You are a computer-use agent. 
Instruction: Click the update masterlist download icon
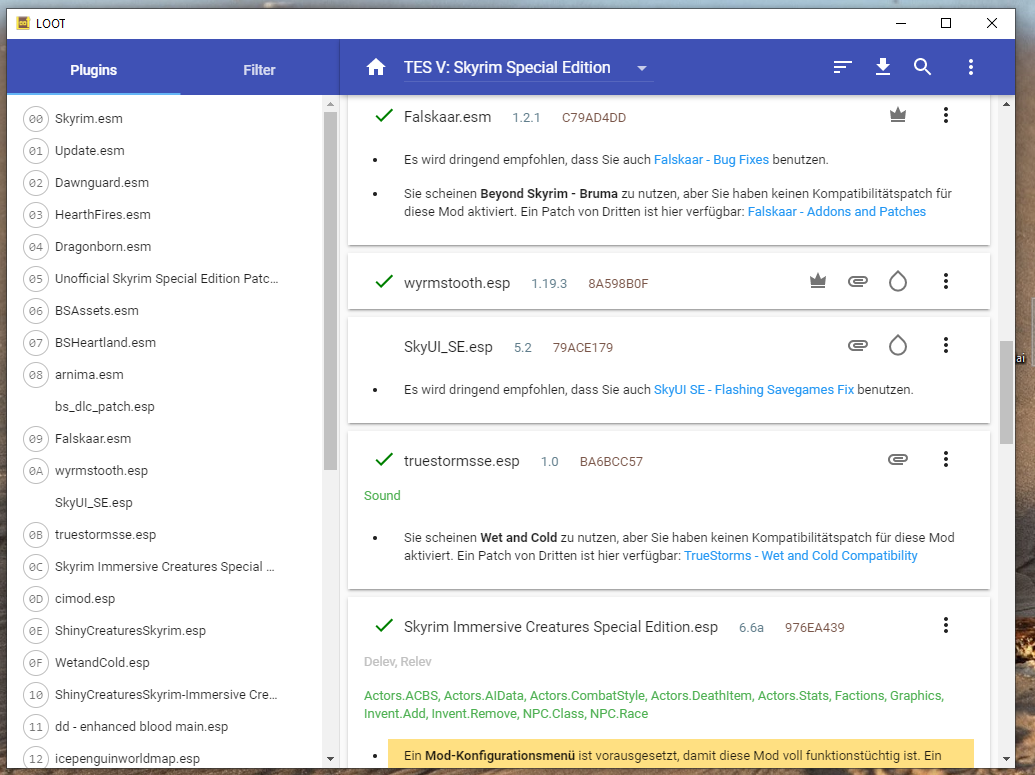coord(882,68)
